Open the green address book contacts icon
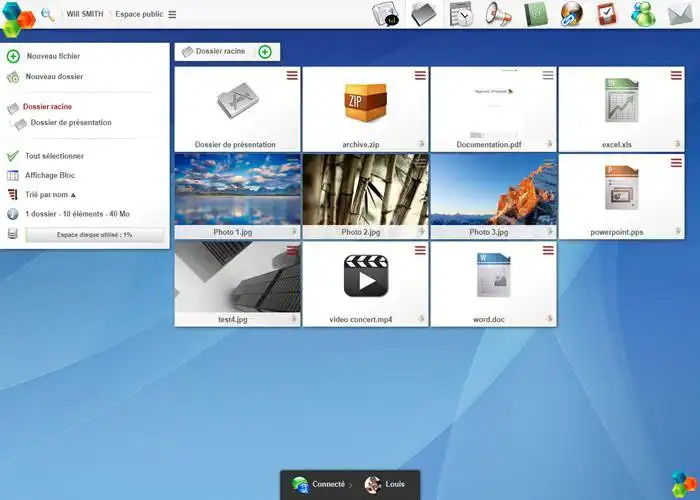This screenshot has height=500, width=700. (536, 14)
